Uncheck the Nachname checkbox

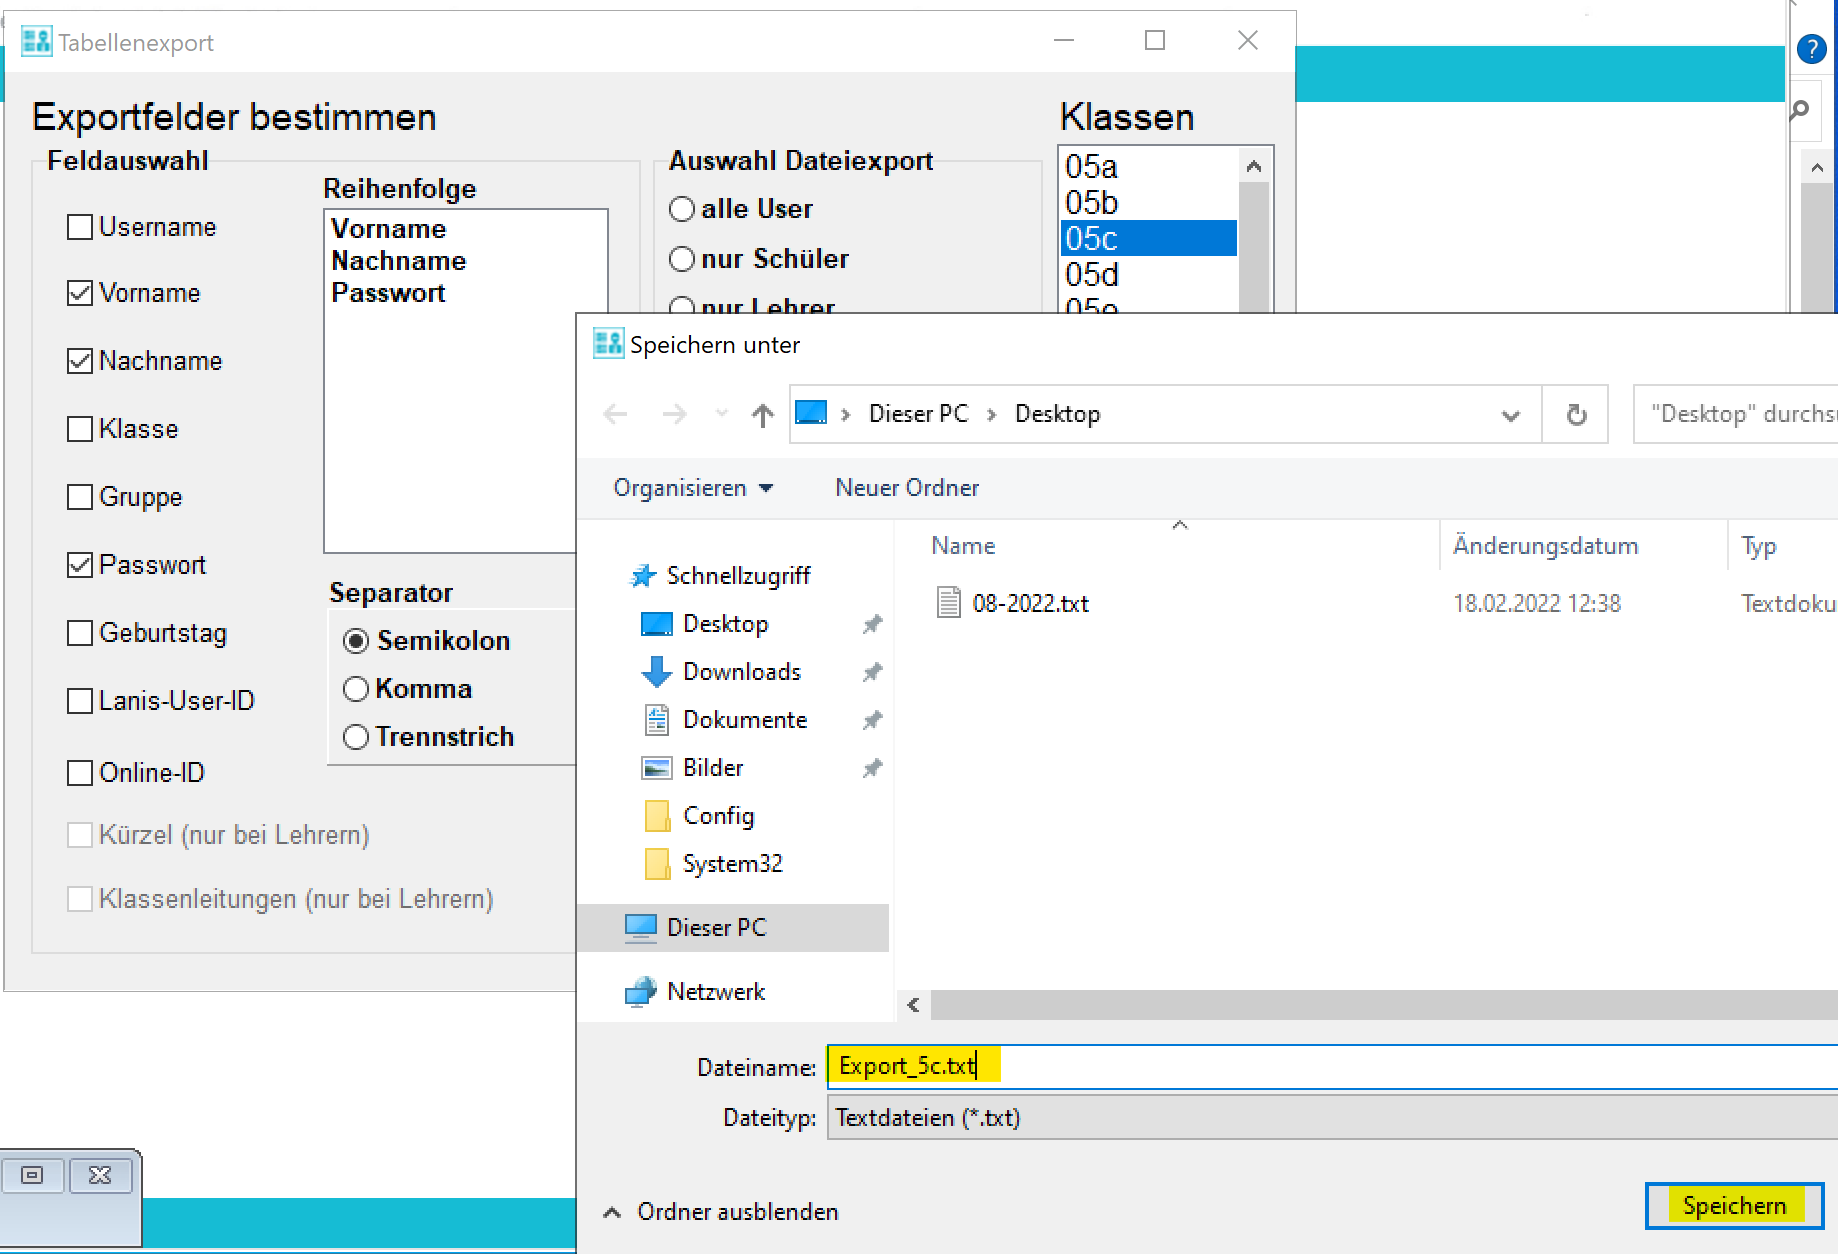point(80,361)
